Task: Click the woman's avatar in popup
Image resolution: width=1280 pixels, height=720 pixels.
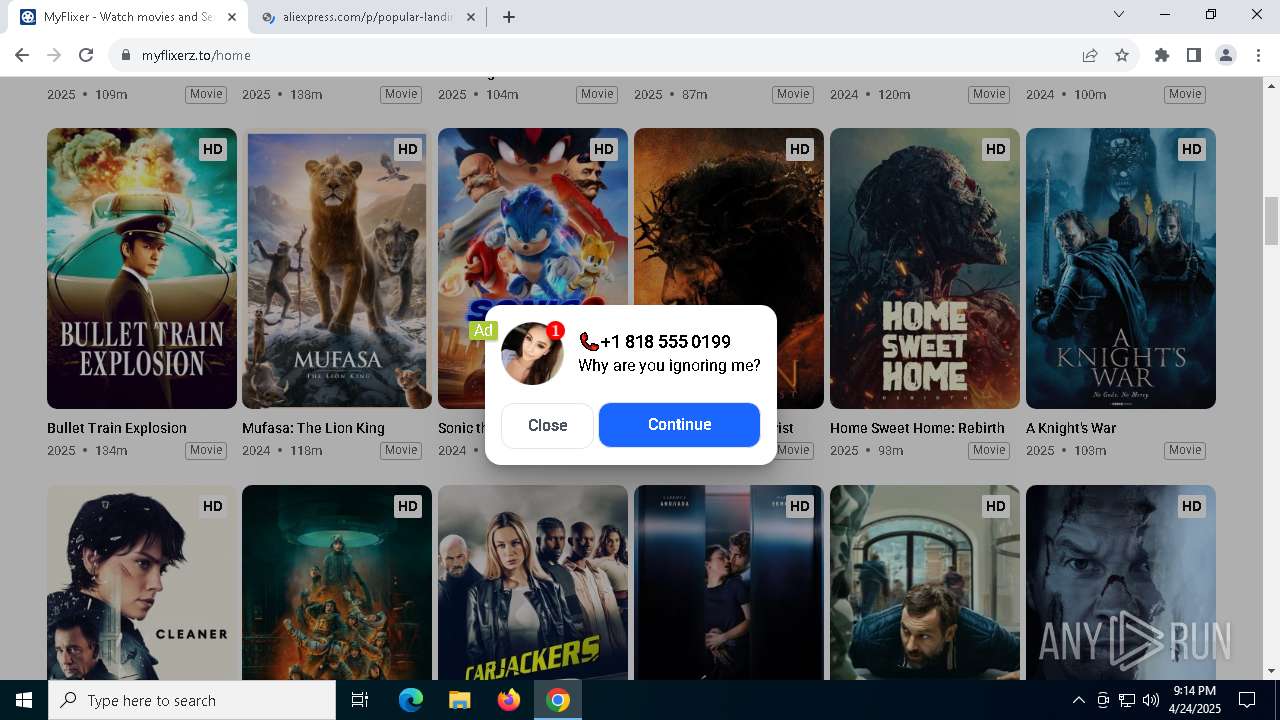Action: pos(532,354)
